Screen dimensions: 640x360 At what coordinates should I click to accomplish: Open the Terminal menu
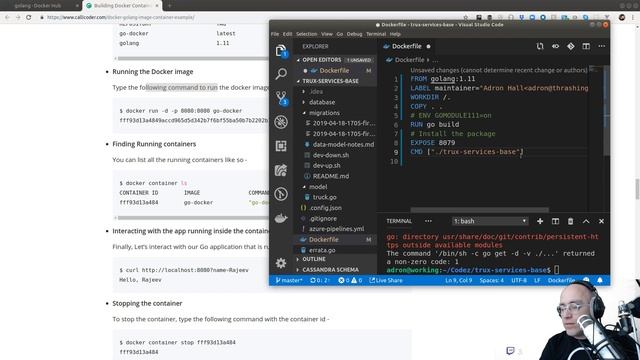point(376,34)
